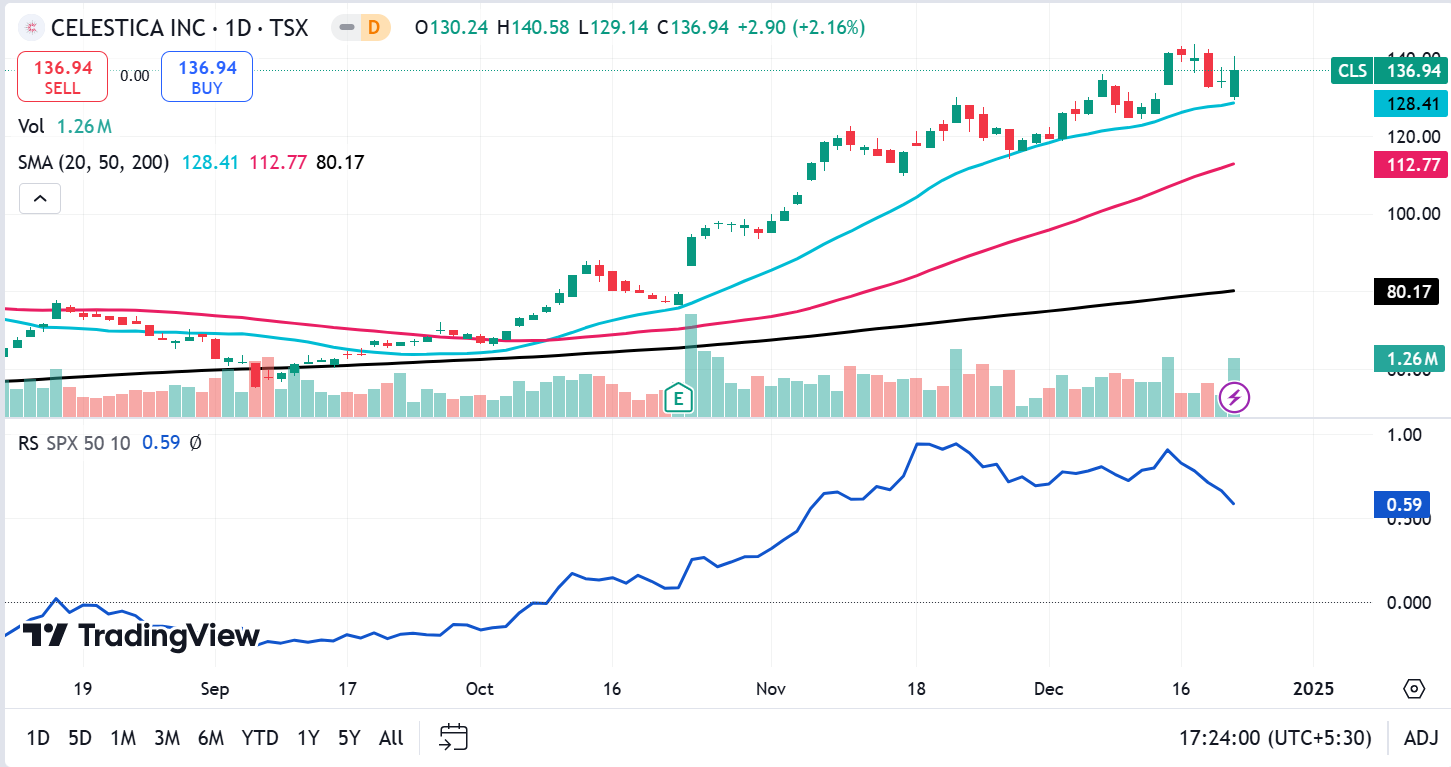
Task: Select the 1D time range
Action: point(38,738)
